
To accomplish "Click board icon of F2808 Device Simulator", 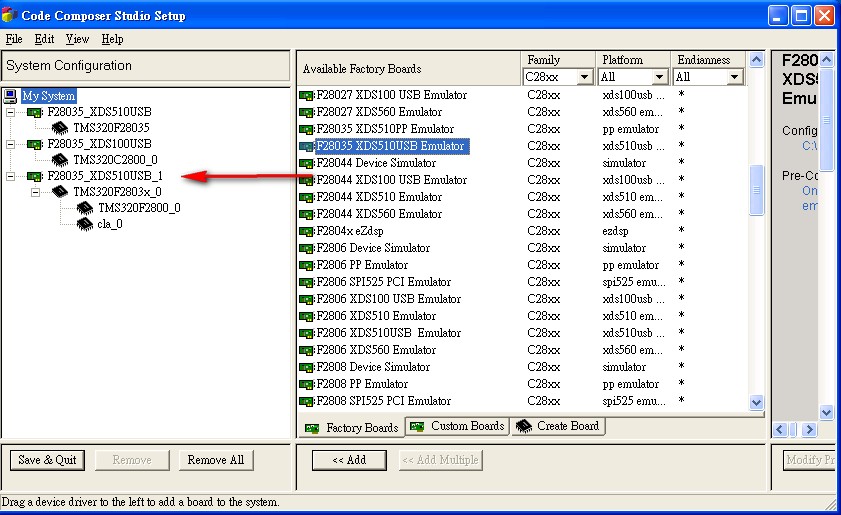I will point(306,367).
